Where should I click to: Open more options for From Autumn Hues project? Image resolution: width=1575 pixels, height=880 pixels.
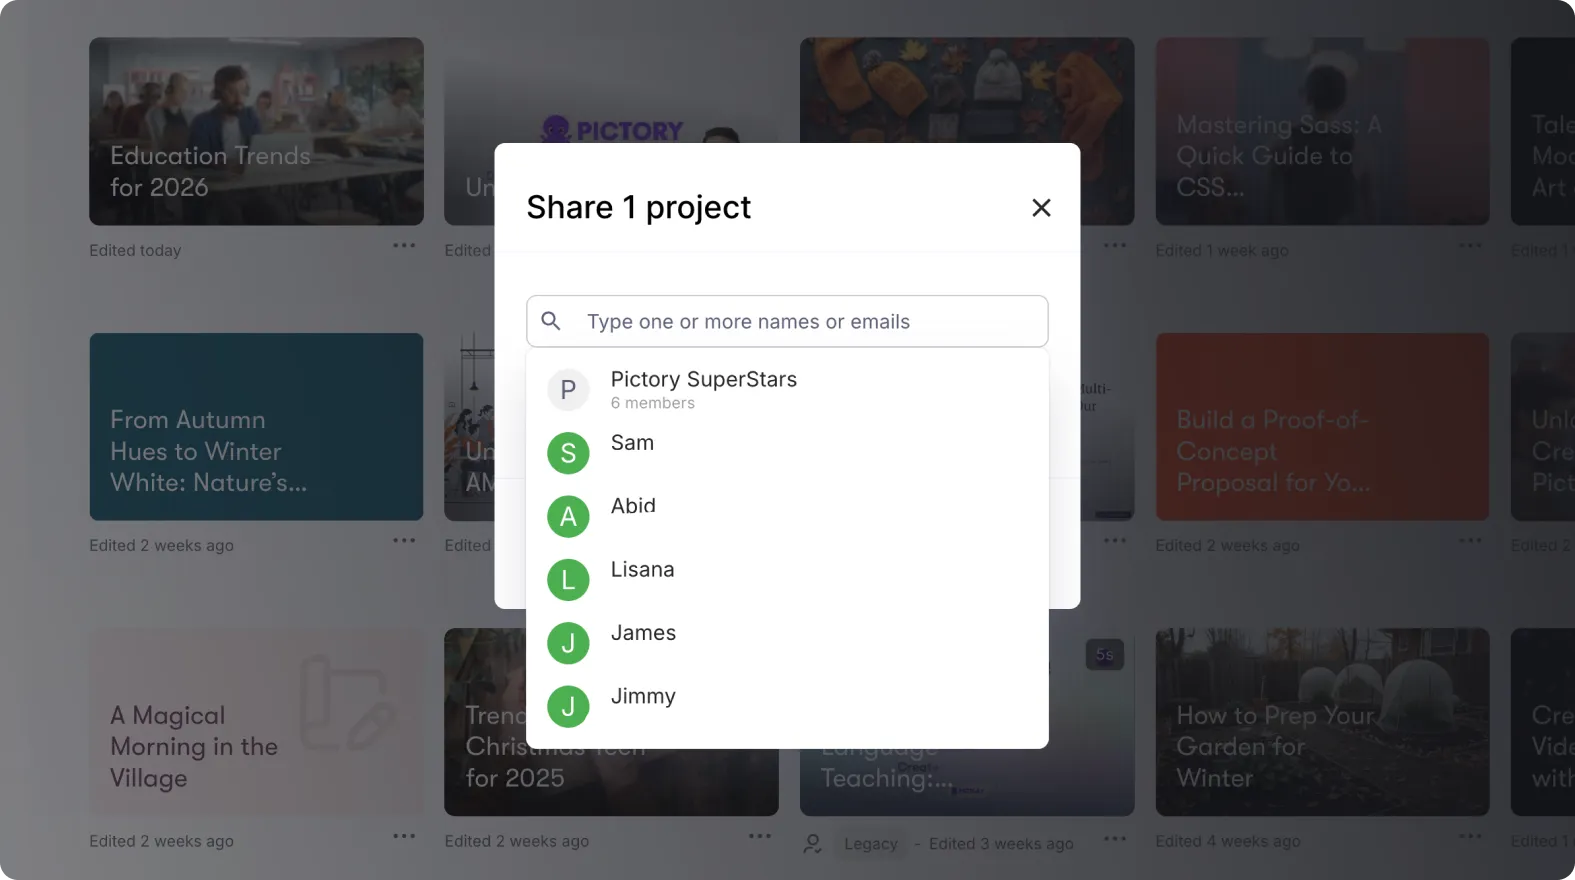[x=404, y=540]
